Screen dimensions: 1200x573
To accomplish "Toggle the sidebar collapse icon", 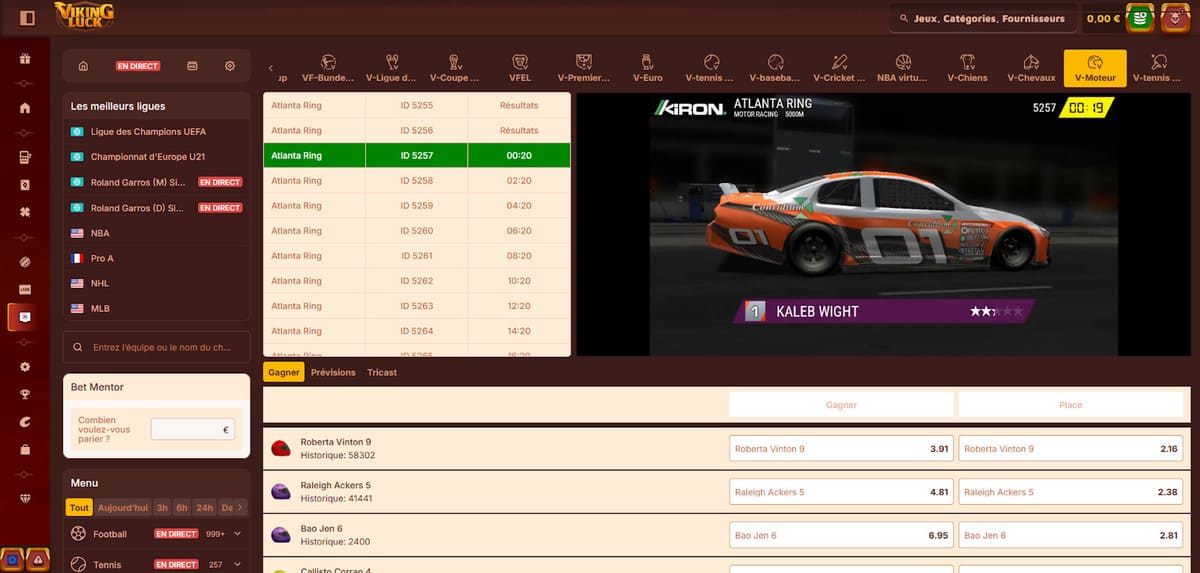I will (27, 17).
